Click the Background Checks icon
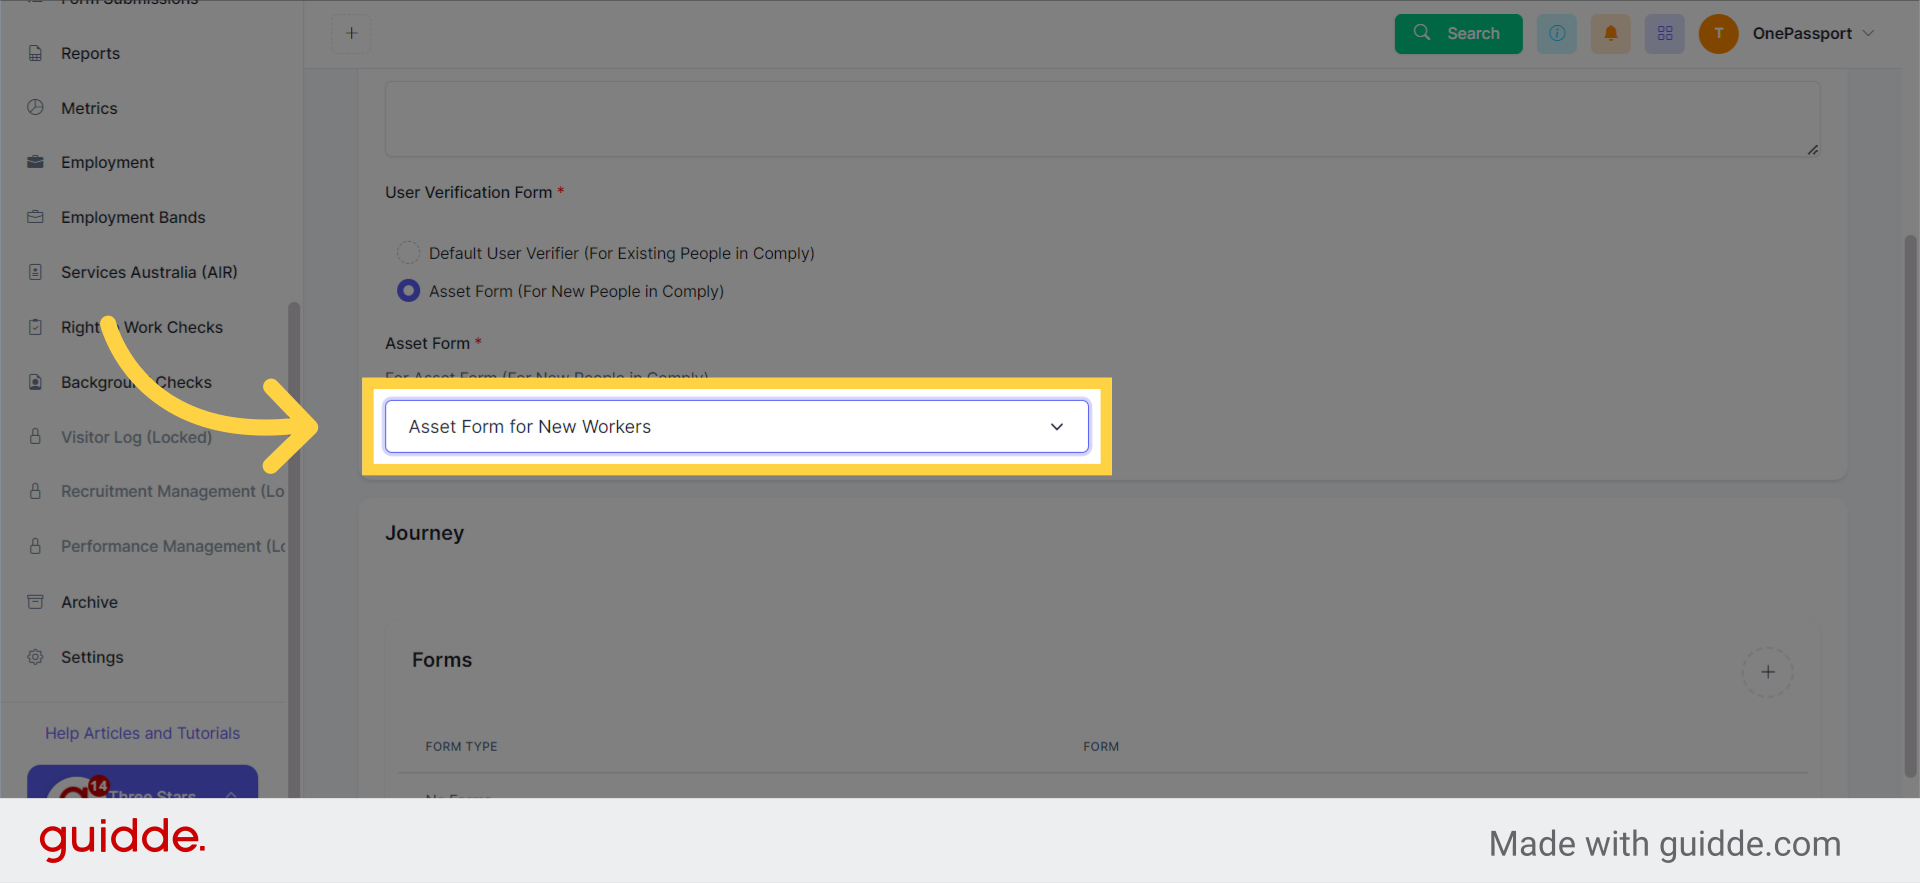 35,382
